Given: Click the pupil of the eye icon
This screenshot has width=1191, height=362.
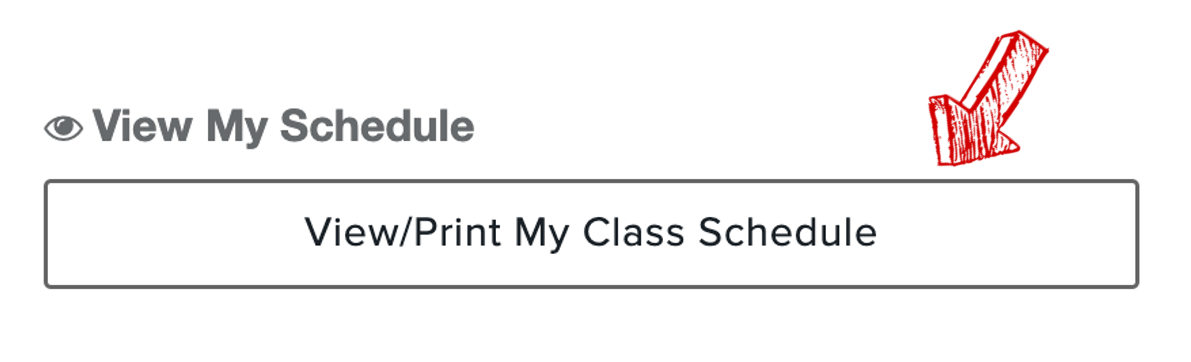Looking at the screenshot, I should (x=63, y=127).
